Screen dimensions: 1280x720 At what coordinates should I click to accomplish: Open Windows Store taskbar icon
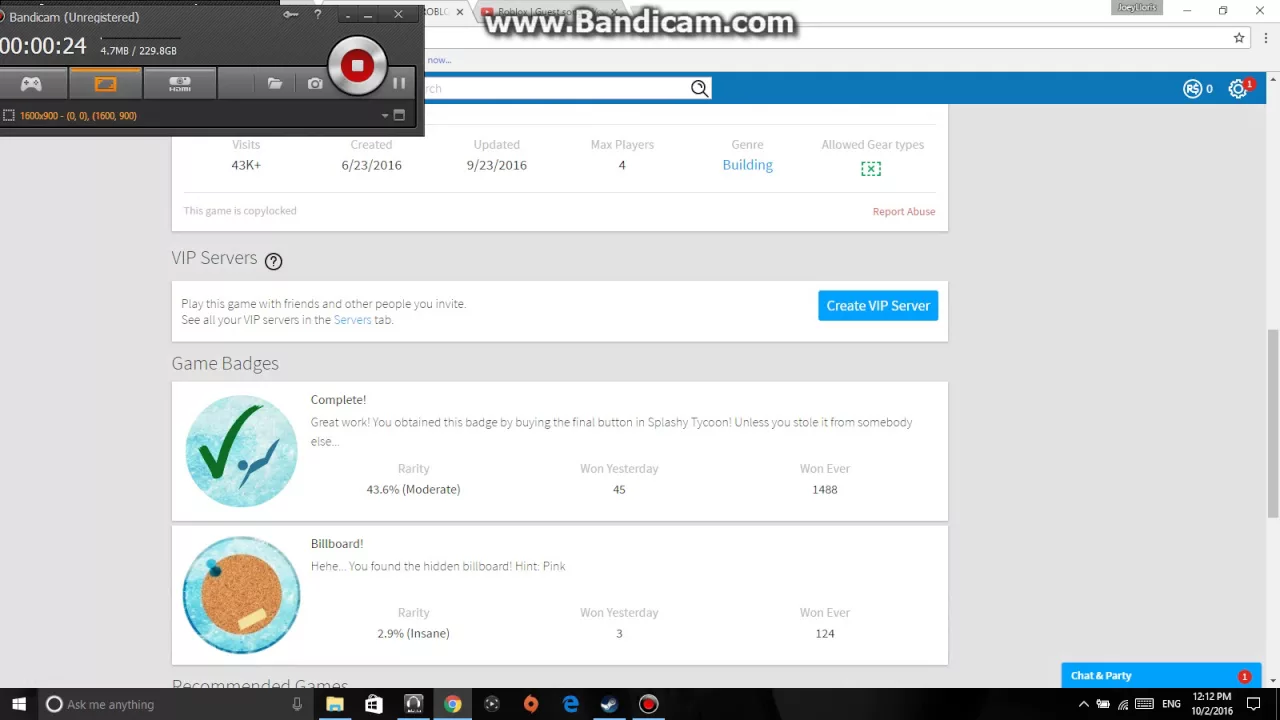(x=374, y=704)
